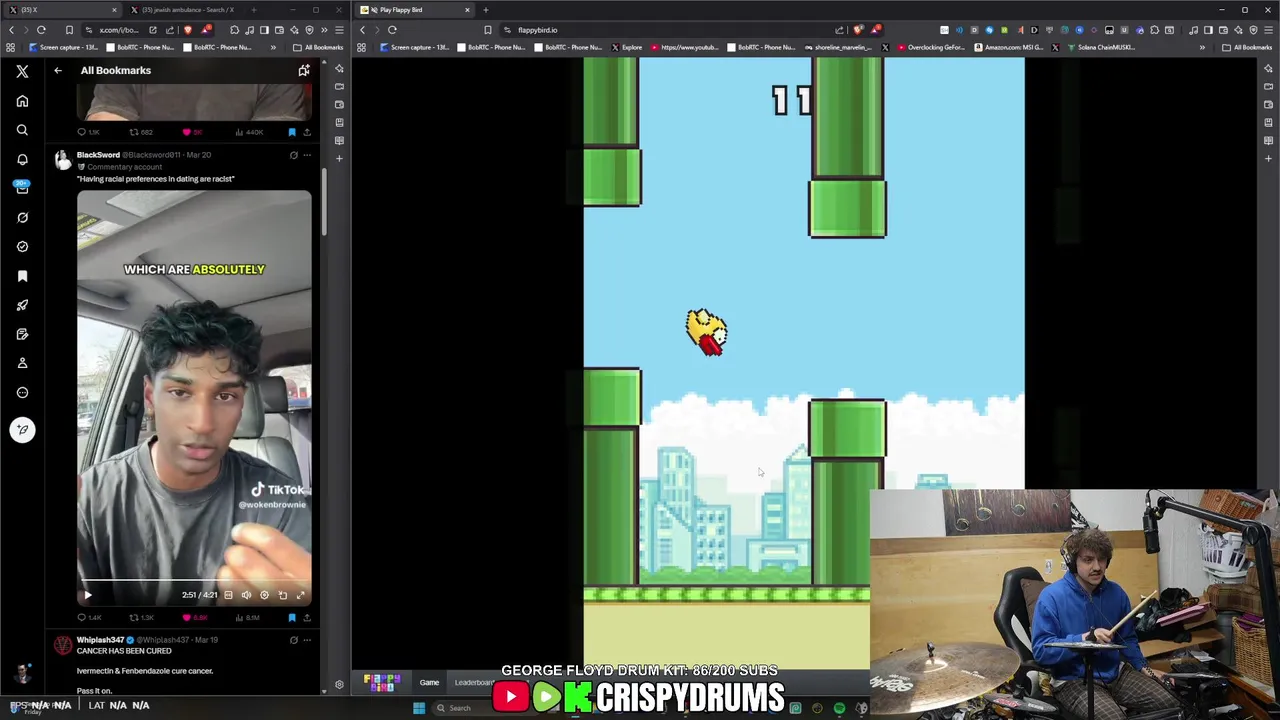
Task: Open Brave Rewards in Flappy Bird window
Action: [876, 29]
